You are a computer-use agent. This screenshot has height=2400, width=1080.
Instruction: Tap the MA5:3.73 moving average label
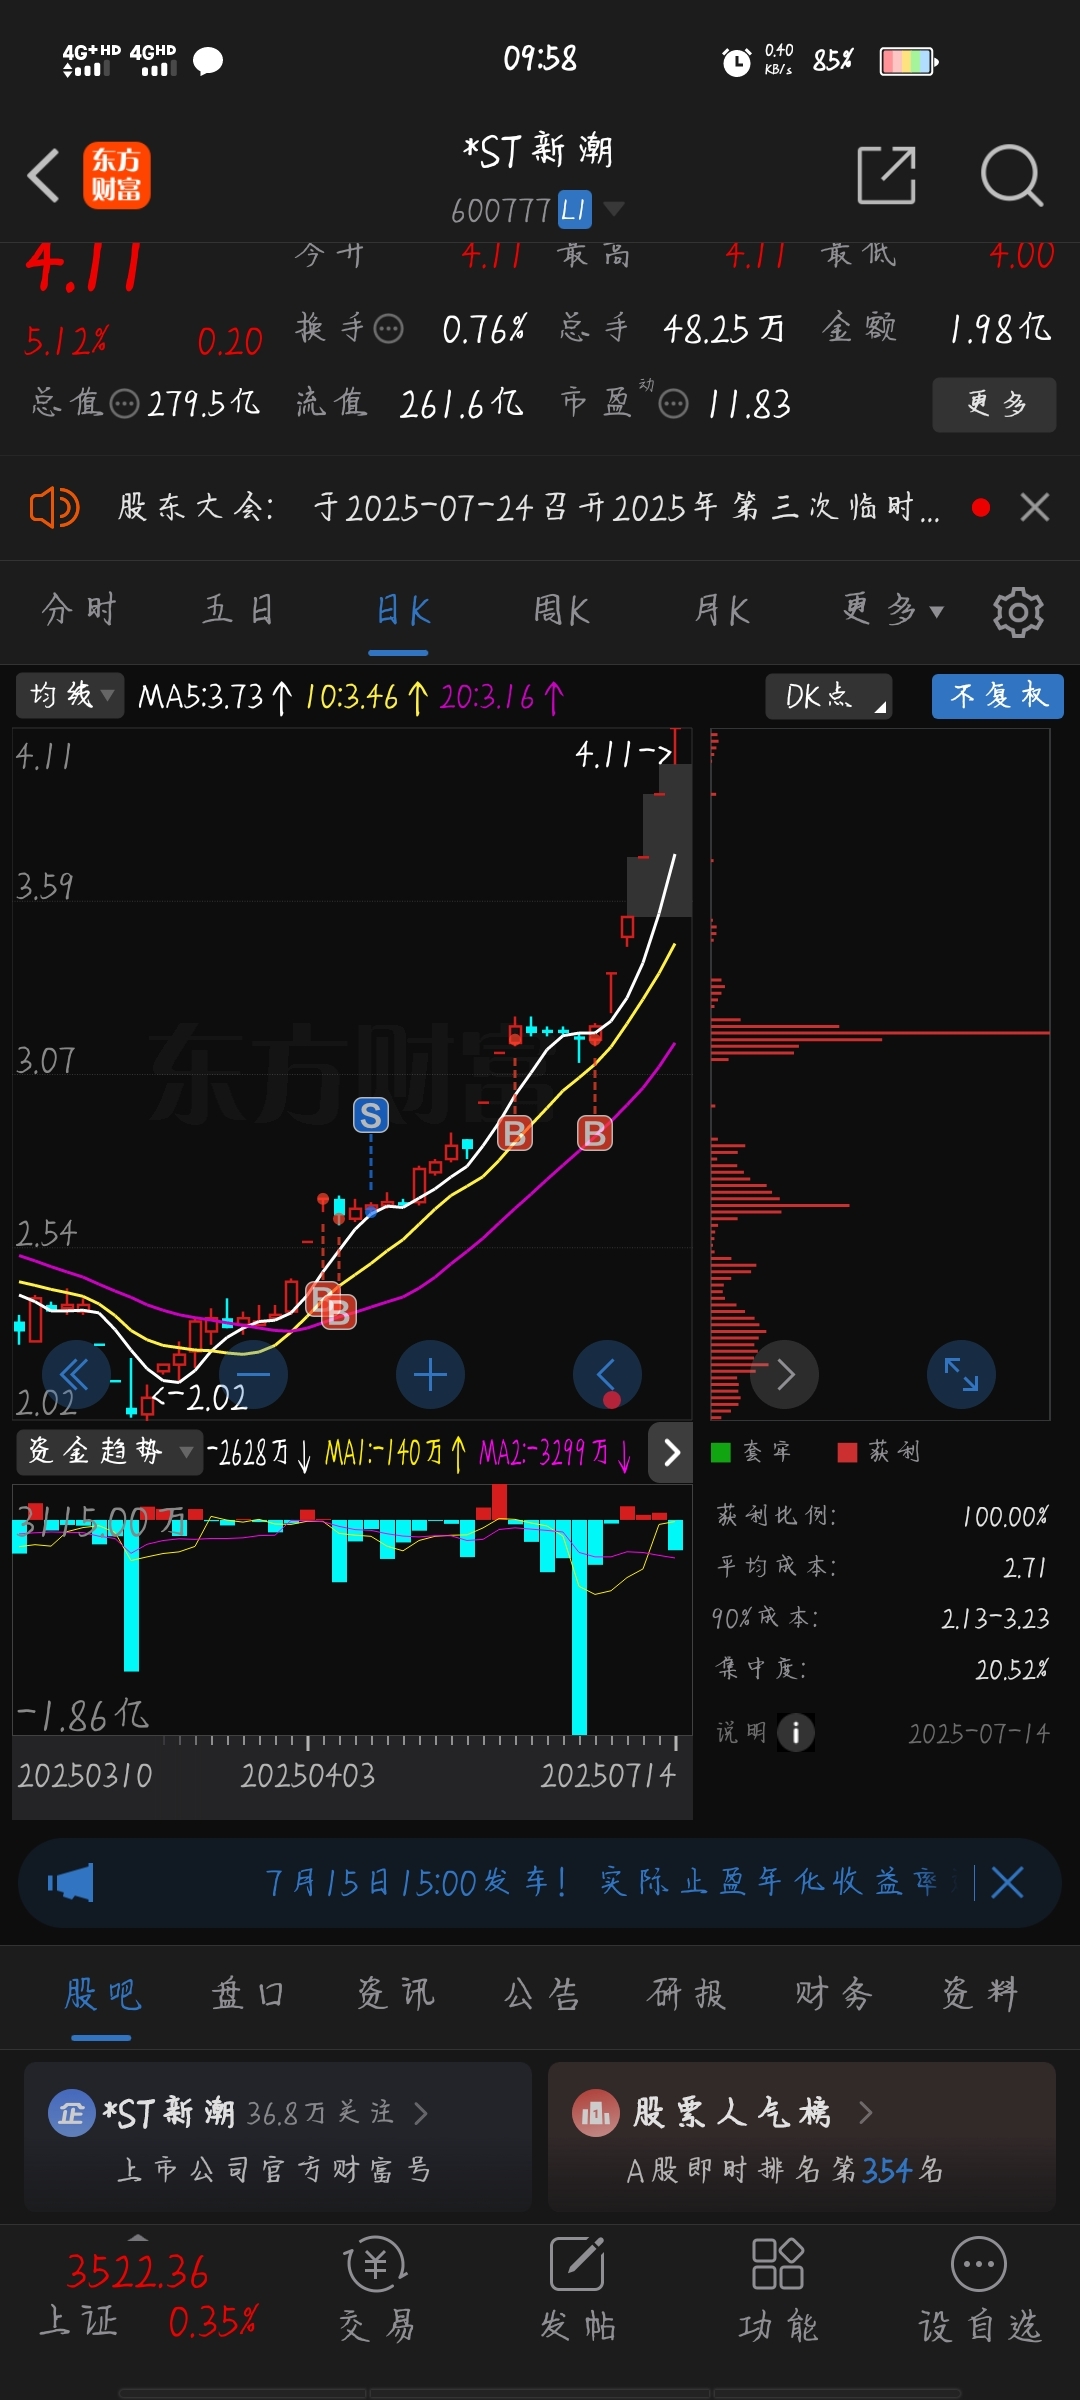point(214,696)
